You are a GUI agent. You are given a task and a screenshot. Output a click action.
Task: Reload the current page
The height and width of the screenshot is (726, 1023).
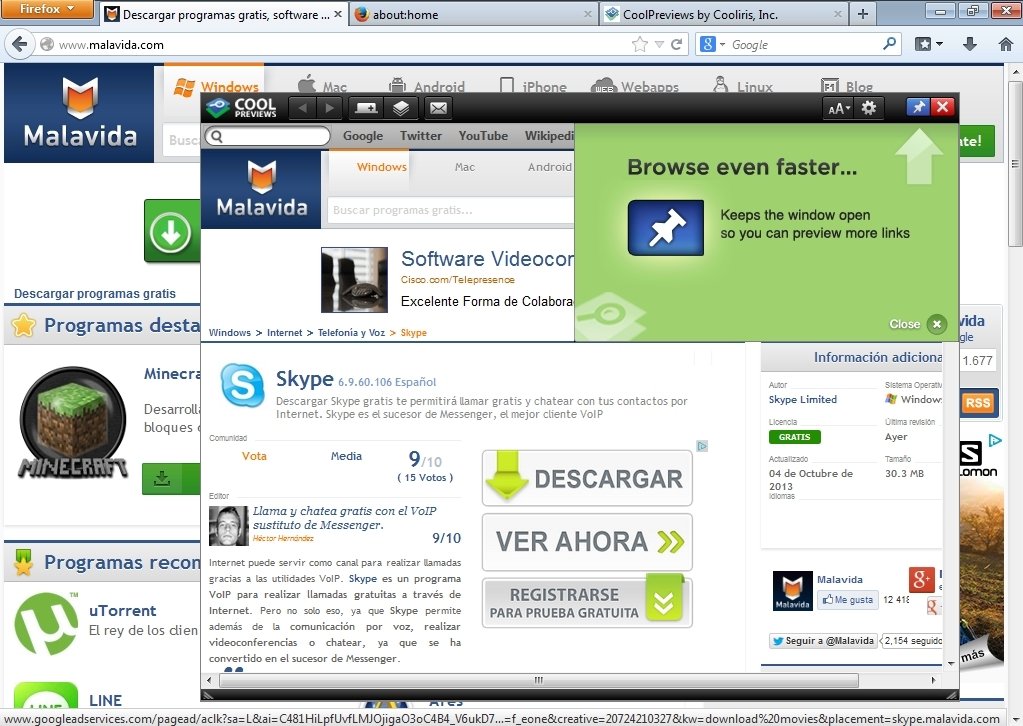point(677,44)
